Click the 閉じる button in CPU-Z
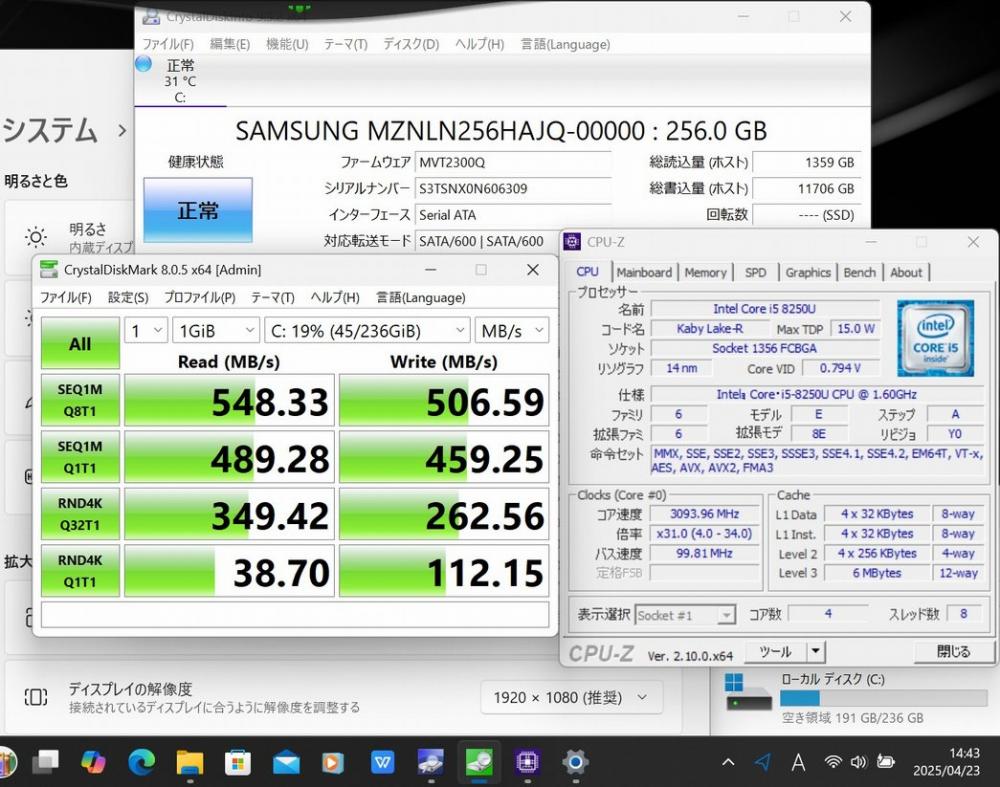This screenshot has width=1000, height=787. point(953,652)
